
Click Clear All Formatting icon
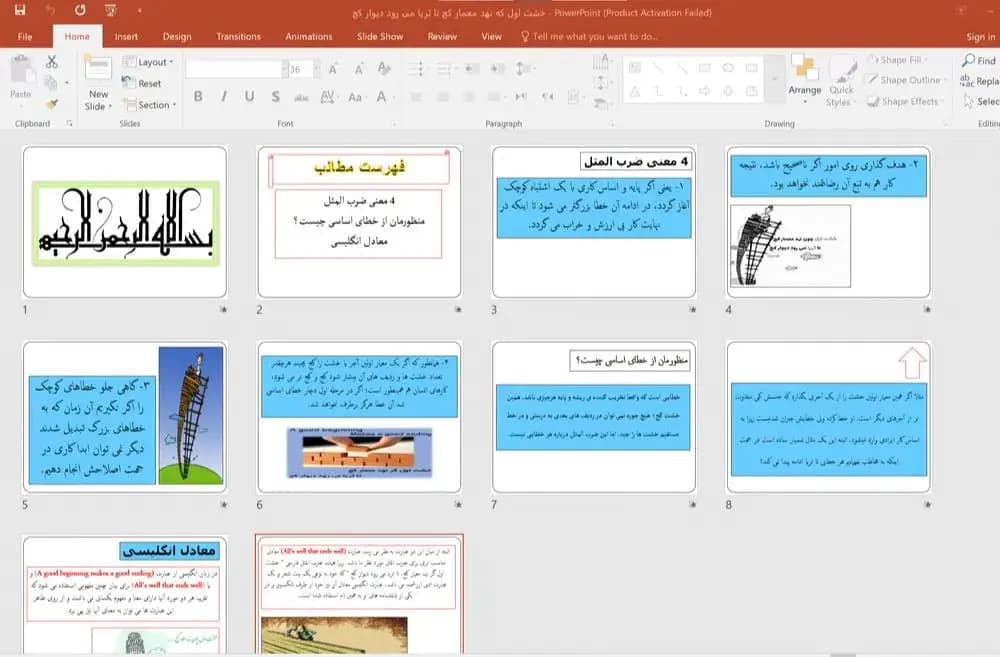click(383, 68)
